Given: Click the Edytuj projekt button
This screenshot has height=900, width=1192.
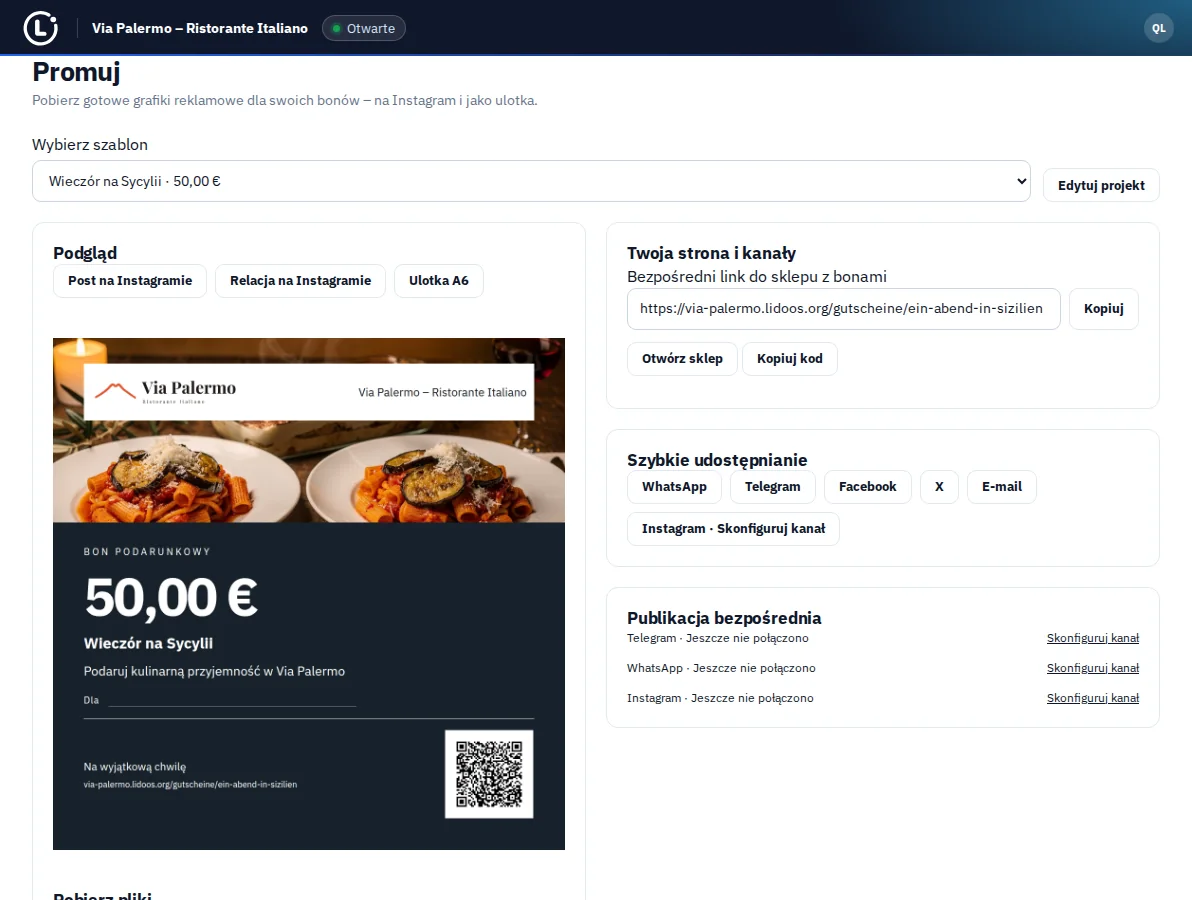Looking at the screenshot, I should [x=1101, y=185].
